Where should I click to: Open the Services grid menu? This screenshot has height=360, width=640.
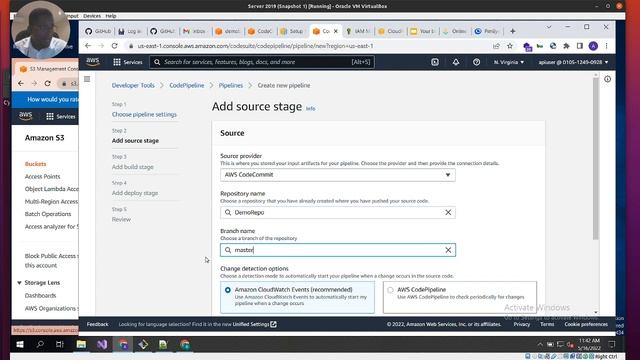tap(128, 62)
